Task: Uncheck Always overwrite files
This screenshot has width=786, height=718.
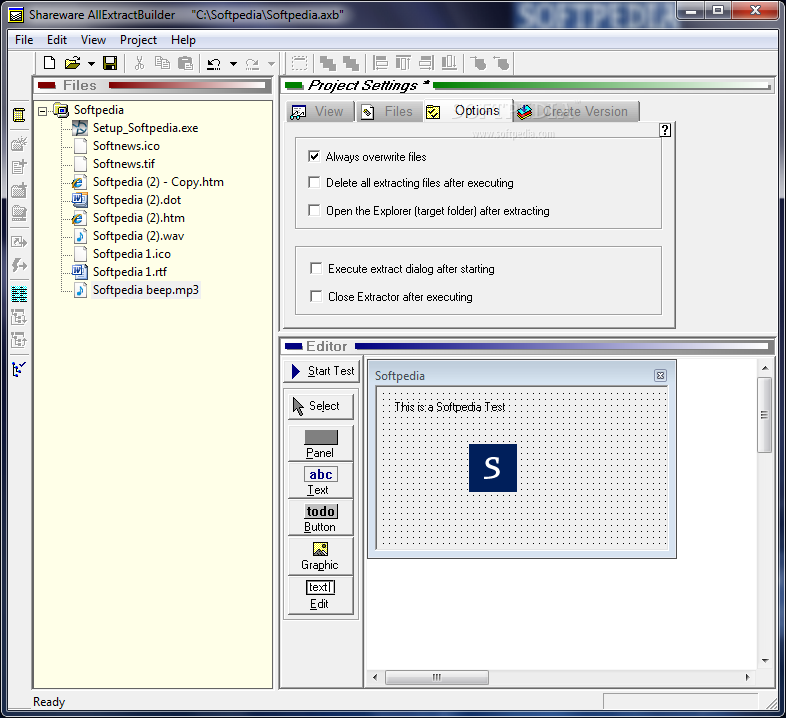Action: click(x=314, y=156)
